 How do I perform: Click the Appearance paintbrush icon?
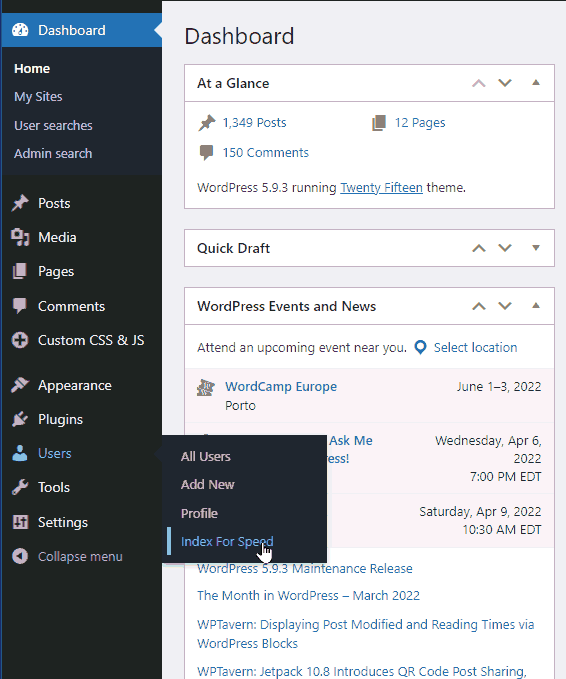coord(20,385)
